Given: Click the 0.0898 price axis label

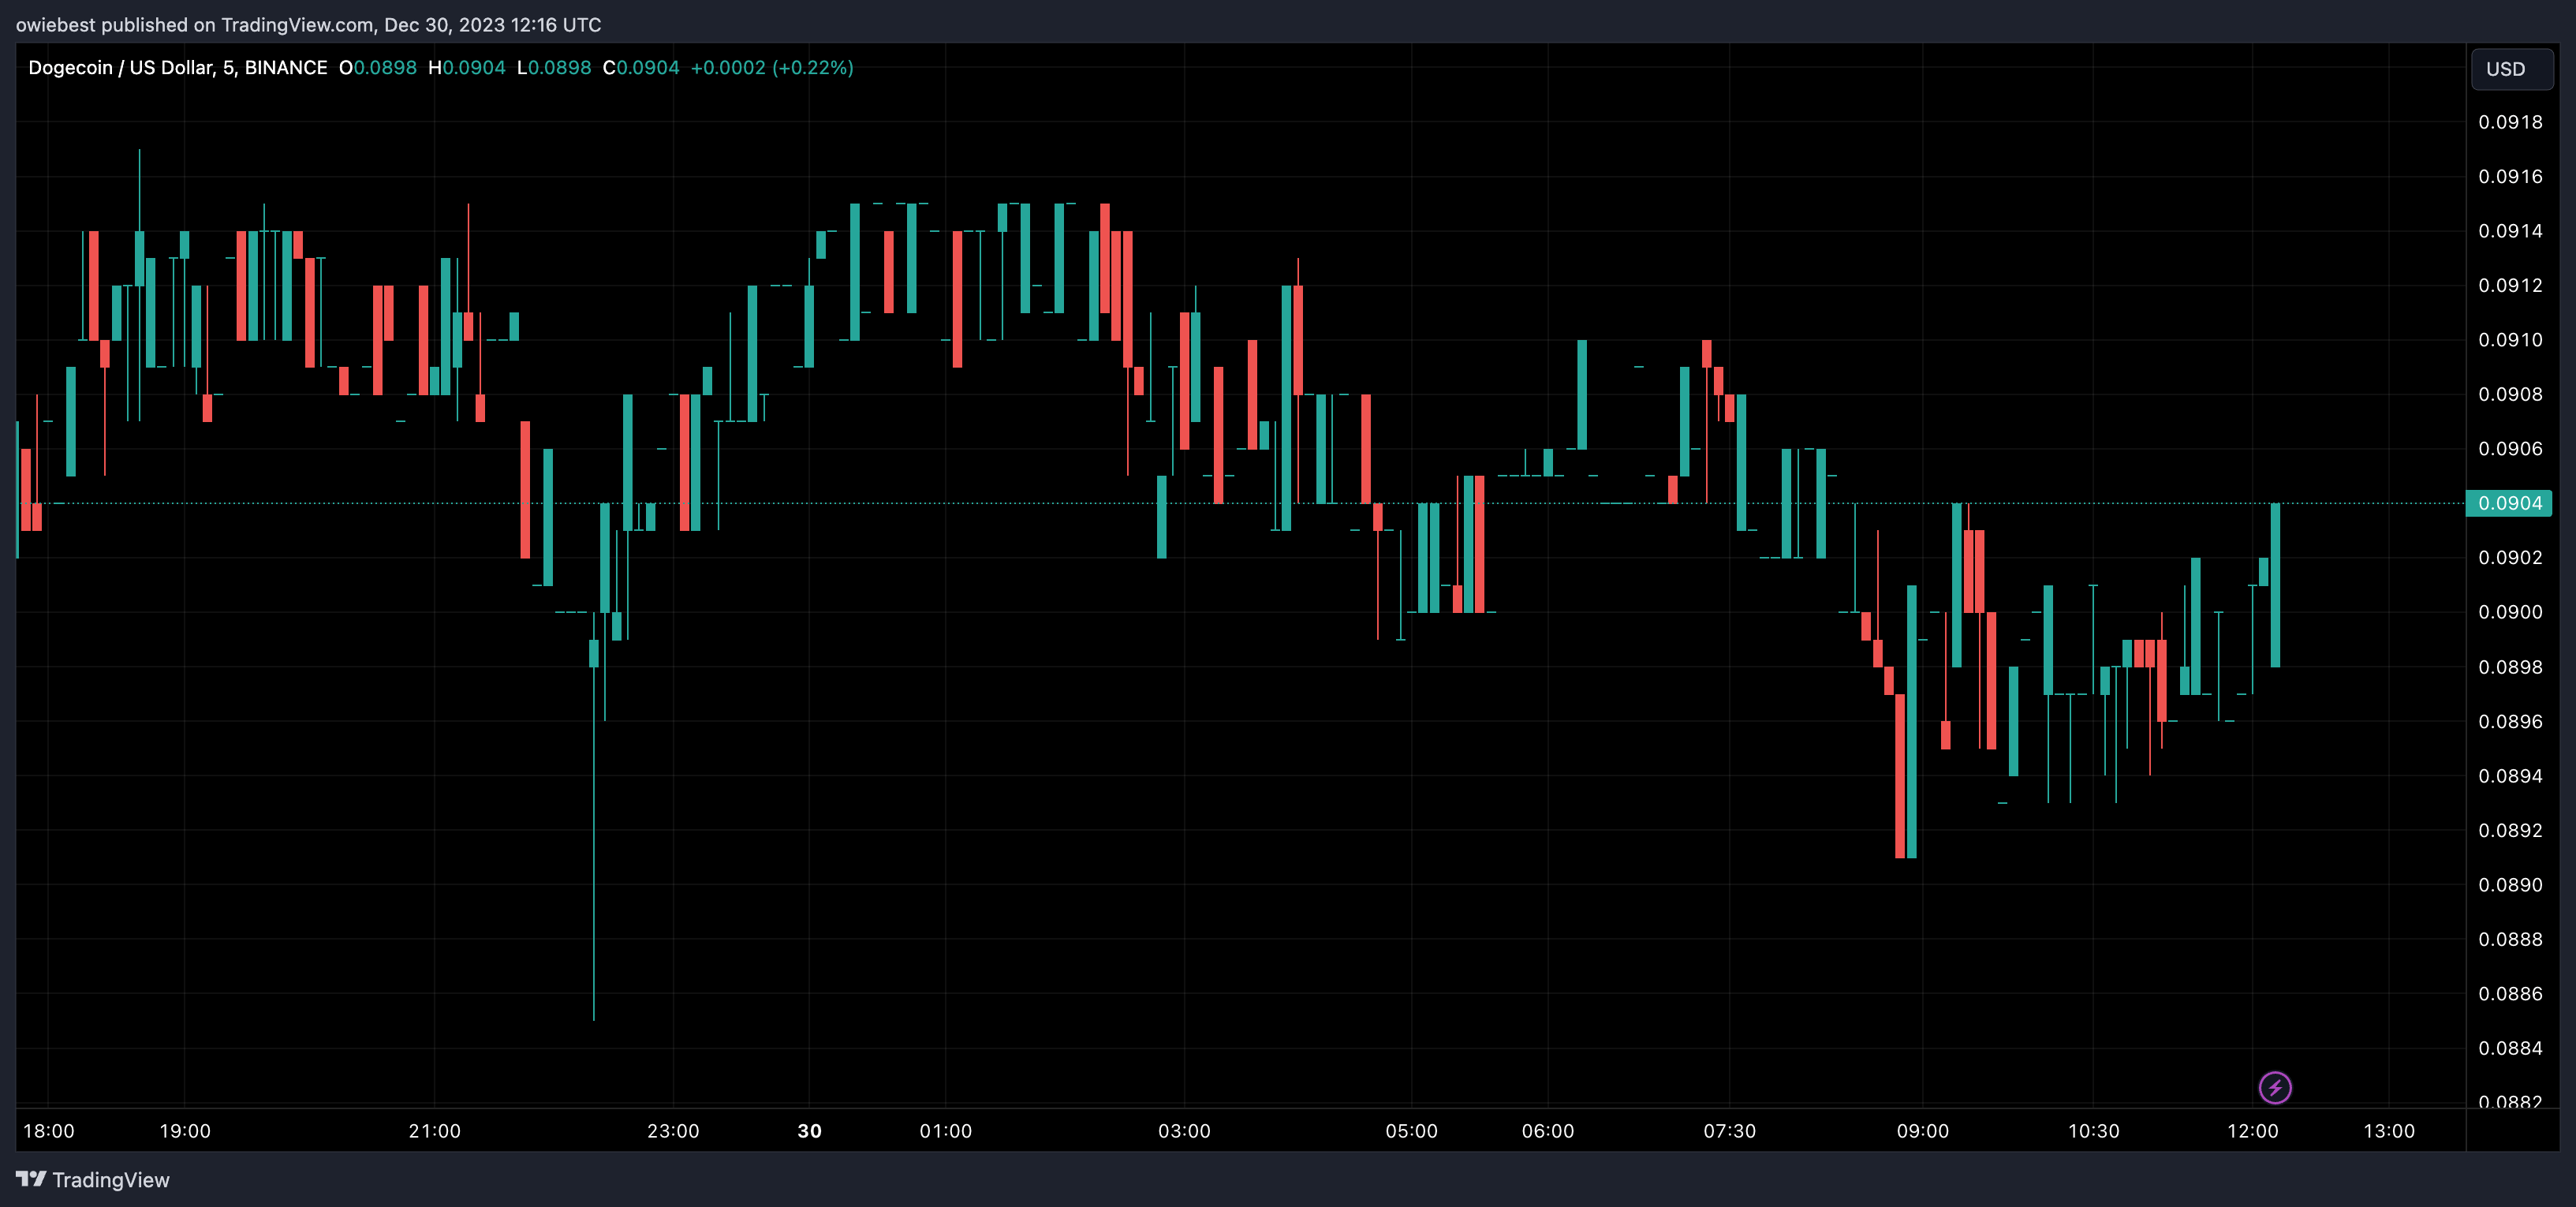Looking at the screenshot, I should click(x=2510, y=667).
